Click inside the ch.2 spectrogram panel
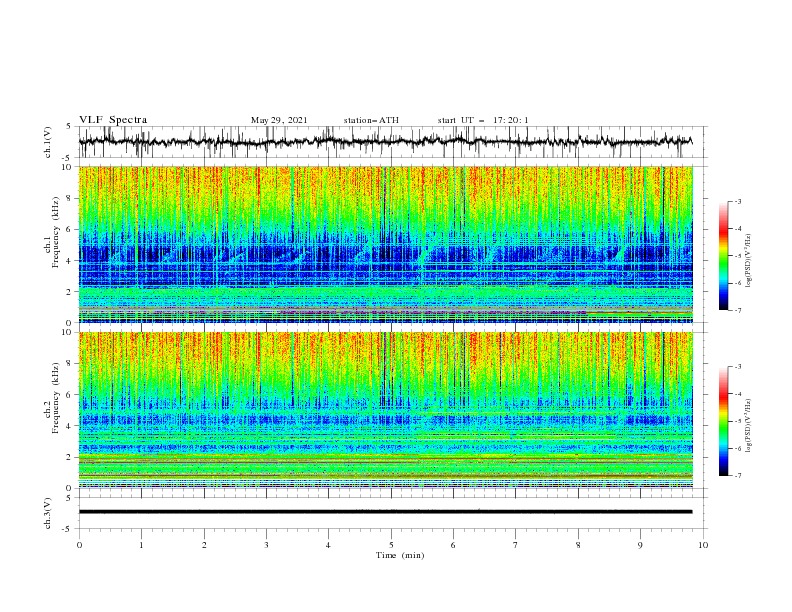 click(x=385, y=410)
